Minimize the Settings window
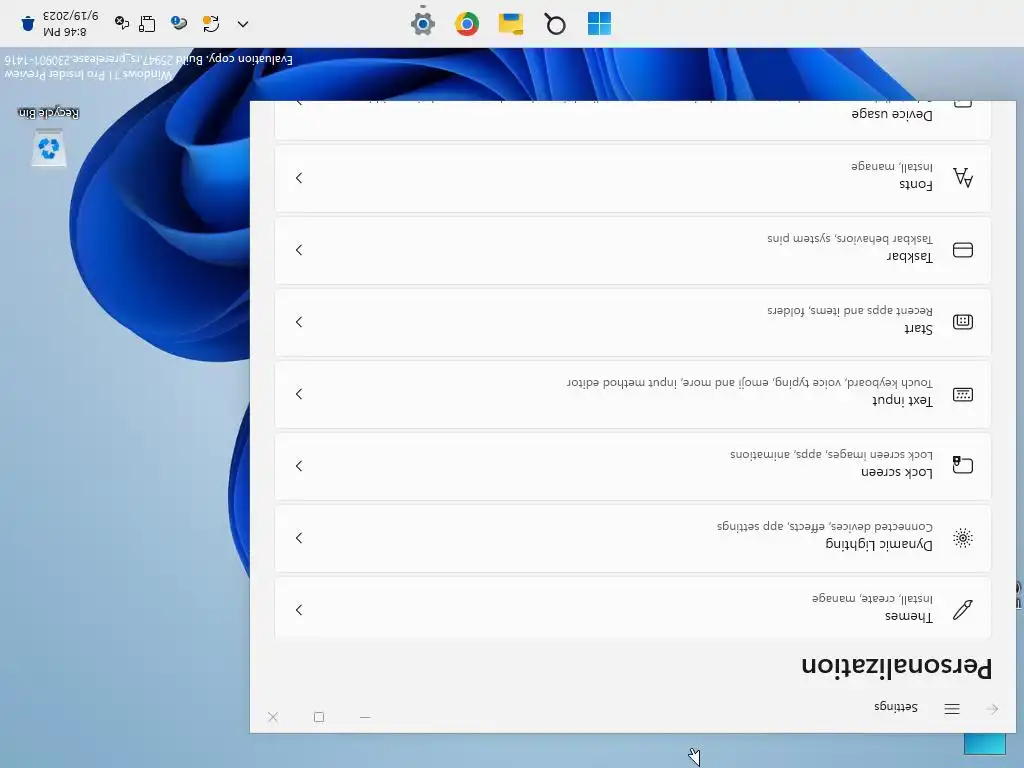The image size is (1024, 768). coord(365,717)
